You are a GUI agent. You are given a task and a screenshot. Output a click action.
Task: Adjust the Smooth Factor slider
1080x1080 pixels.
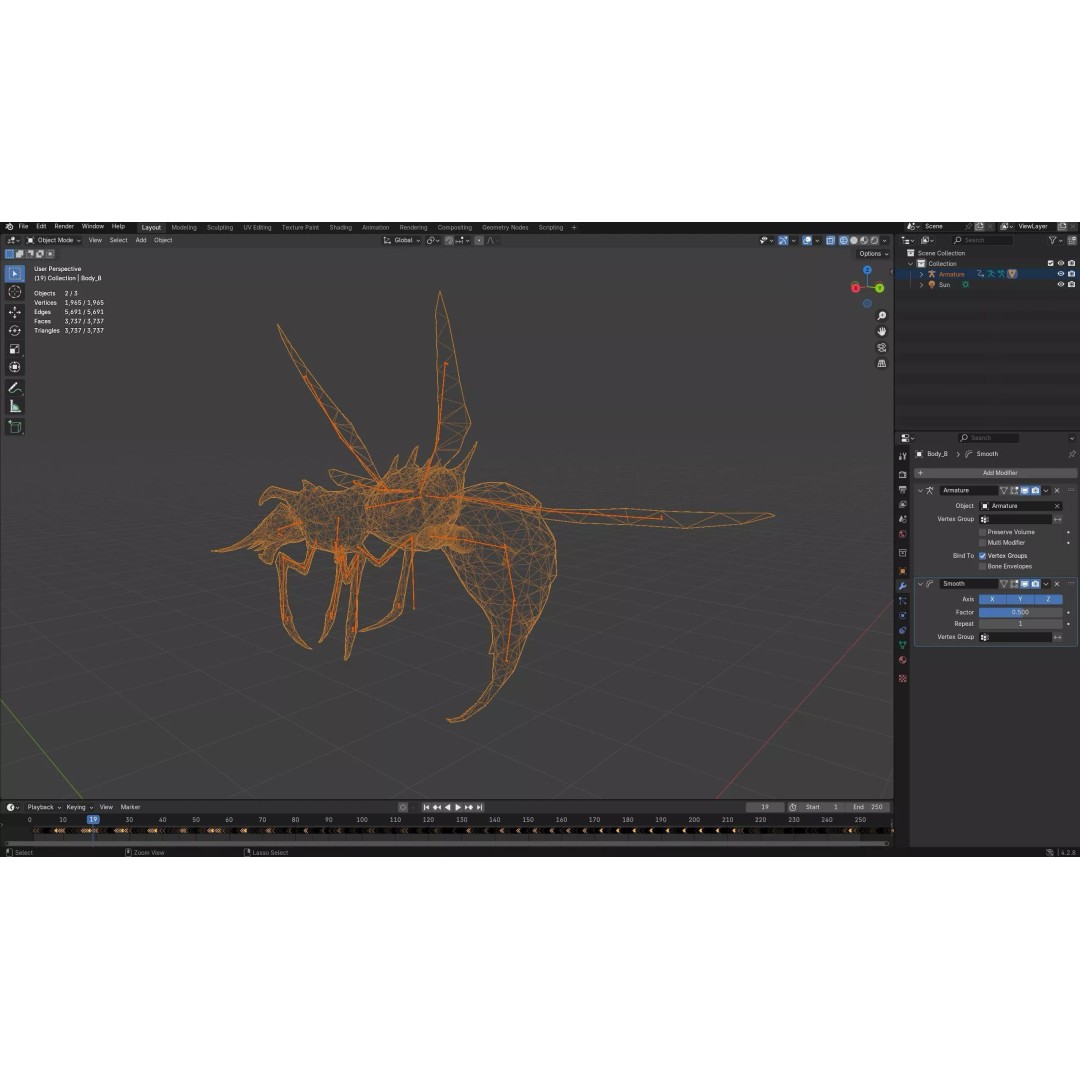coord(1020,612)
